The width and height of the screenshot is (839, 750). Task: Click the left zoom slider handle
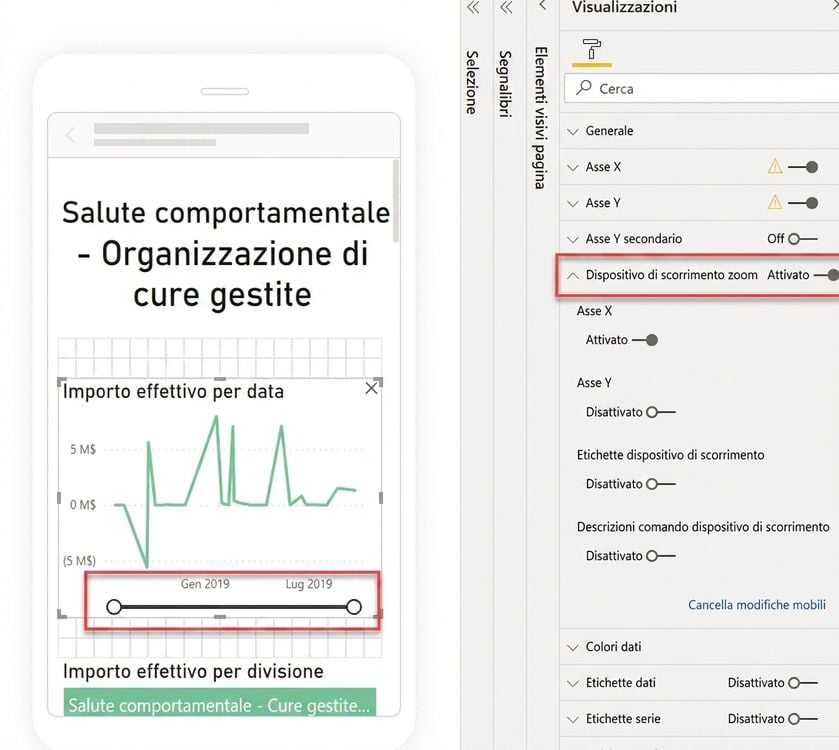tap(114, 607)
